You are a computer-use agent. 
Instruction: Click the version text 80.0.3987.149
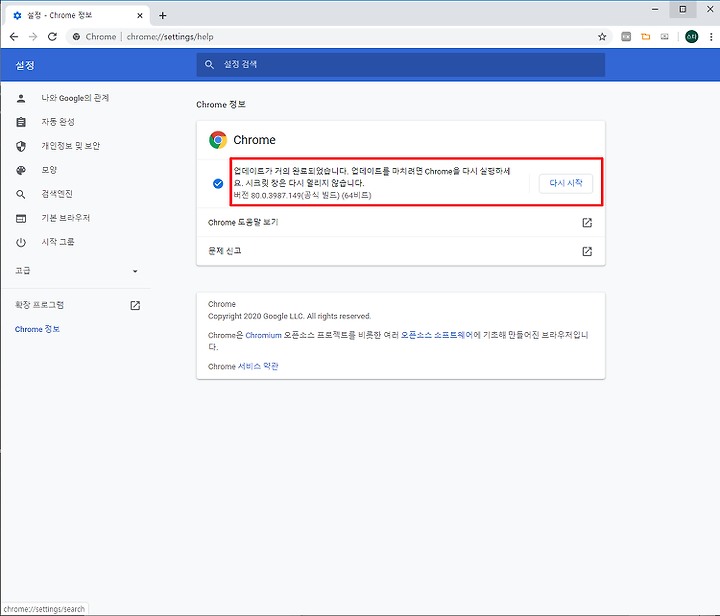click(276, 196)
